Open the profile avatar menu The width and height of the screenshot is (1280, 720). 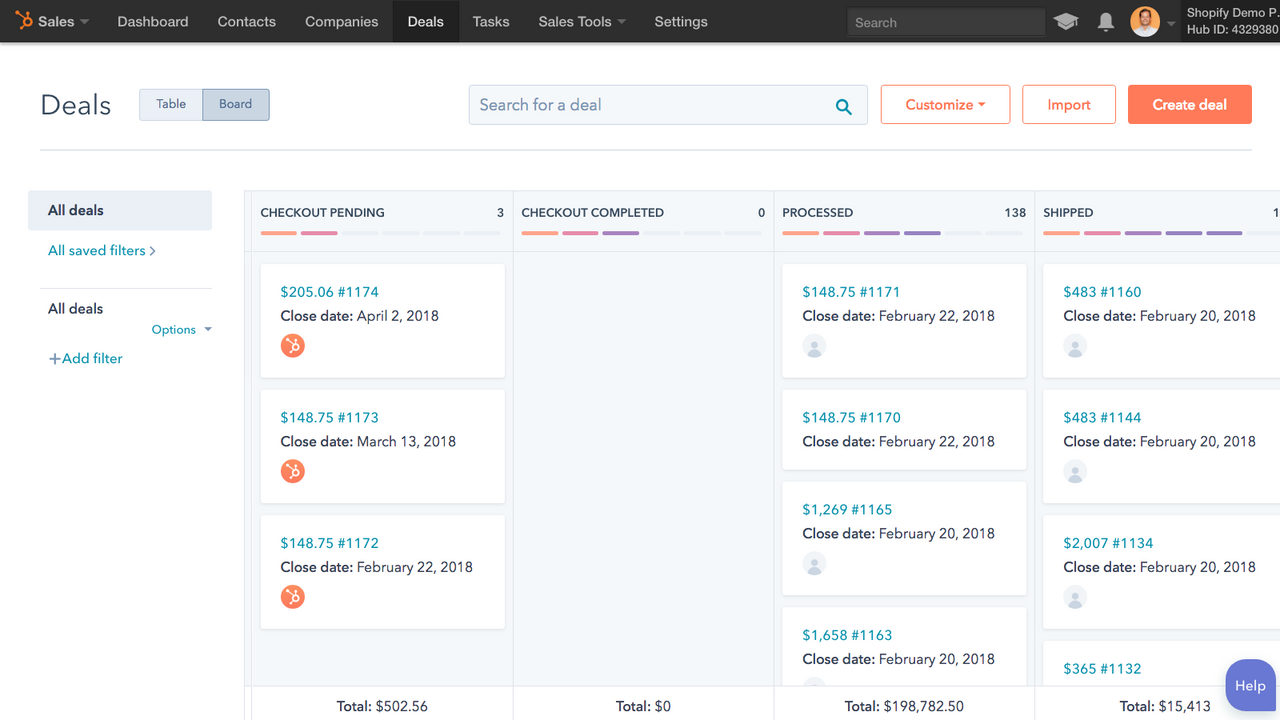pyautogui.click(x=1144, y=21)
